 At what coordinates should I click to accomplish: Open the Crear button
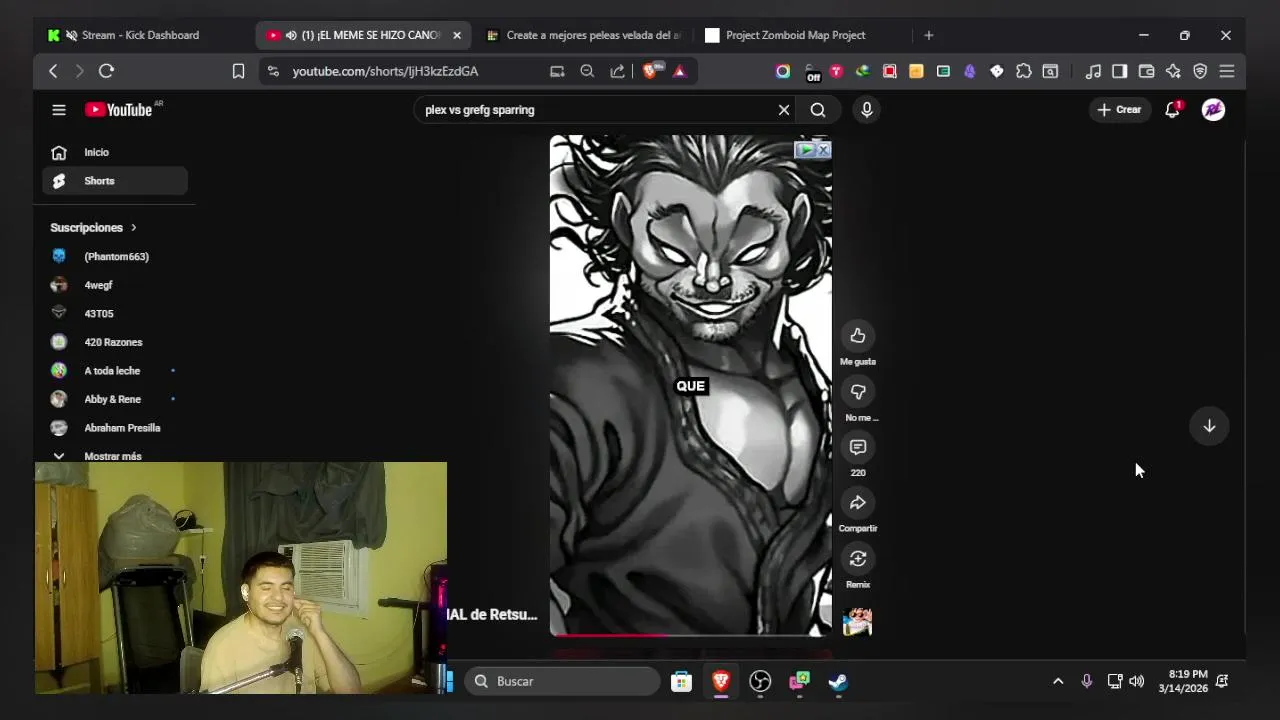point(1119,110)
